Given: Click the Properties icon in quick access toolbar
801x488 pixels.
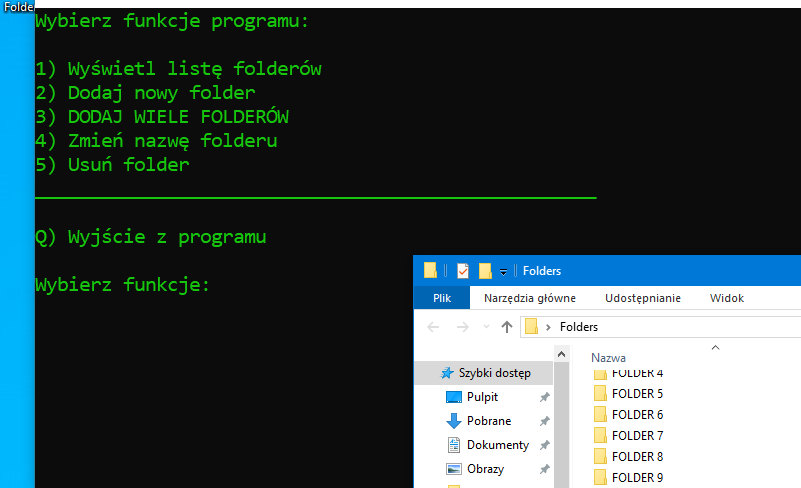Looking at the screenshot, I should point(463,270).
